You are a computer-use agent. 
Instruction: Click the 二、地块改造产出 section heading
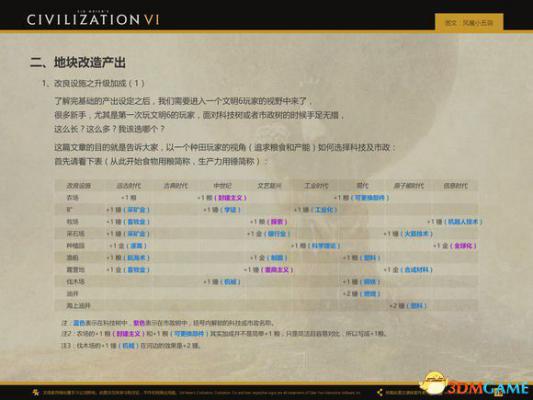click(x=78, y=63)
